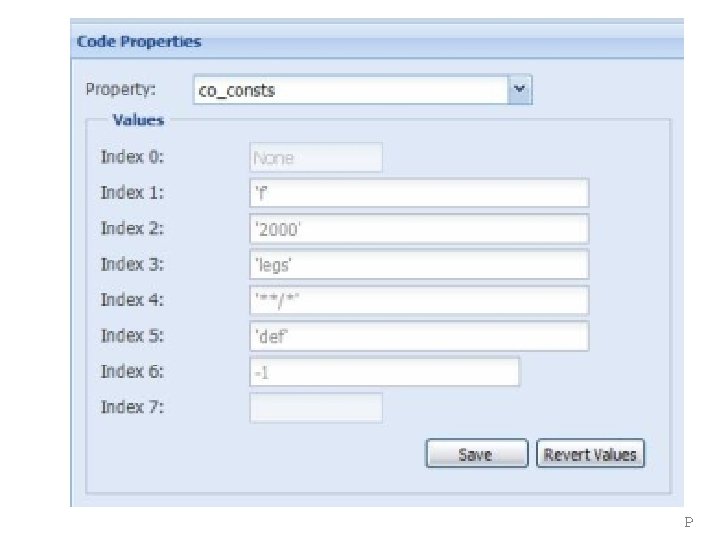Image resolution: width=720 pixels, height=540 pixels.
Task: Click the co_consts property combo box
Action: pyautogui.click(x=350, y=91)
